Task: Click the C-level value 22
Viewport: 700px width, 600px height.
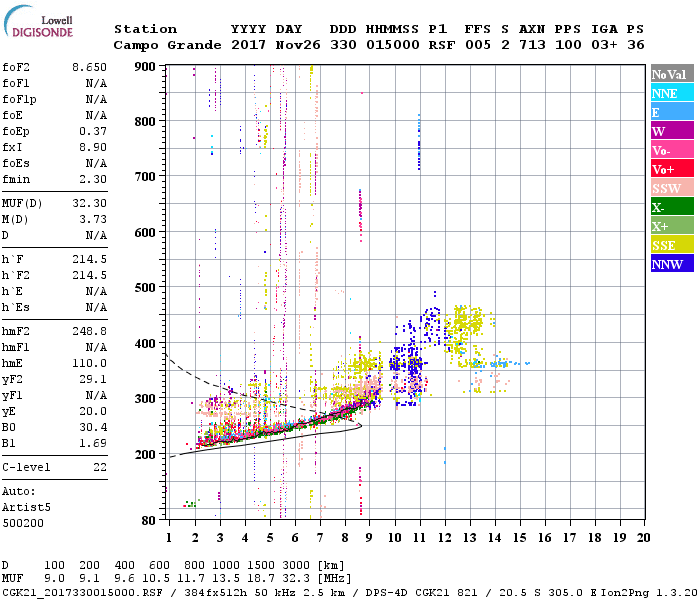Action: 100,467
